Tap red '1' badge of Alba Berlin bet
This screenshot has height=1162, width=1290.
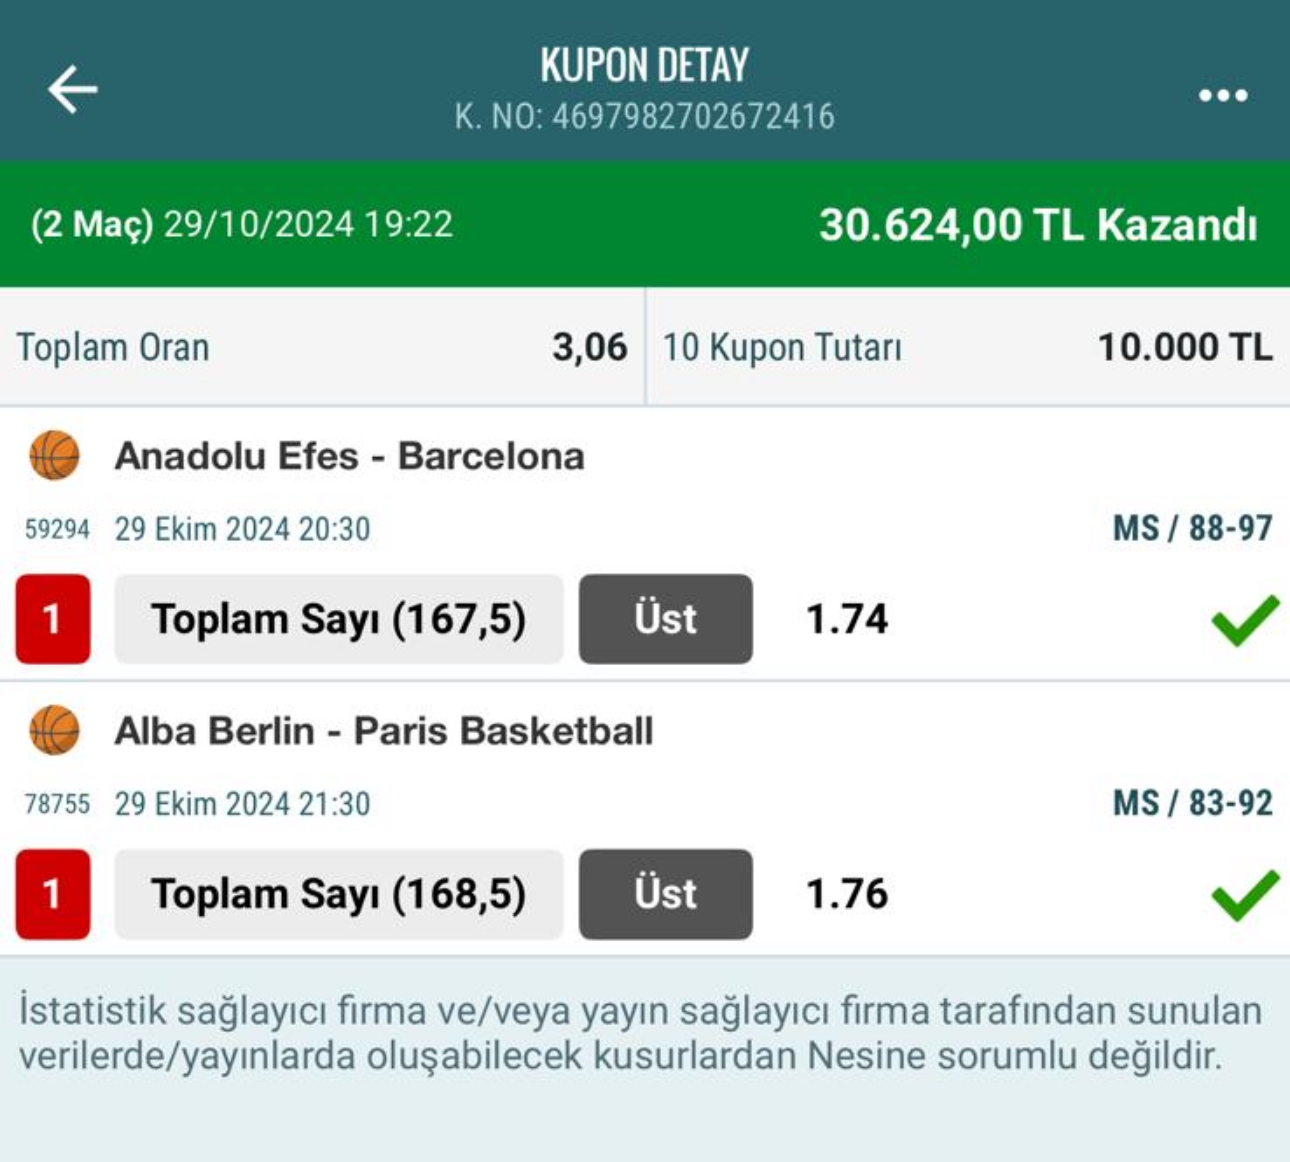(53, 894)
